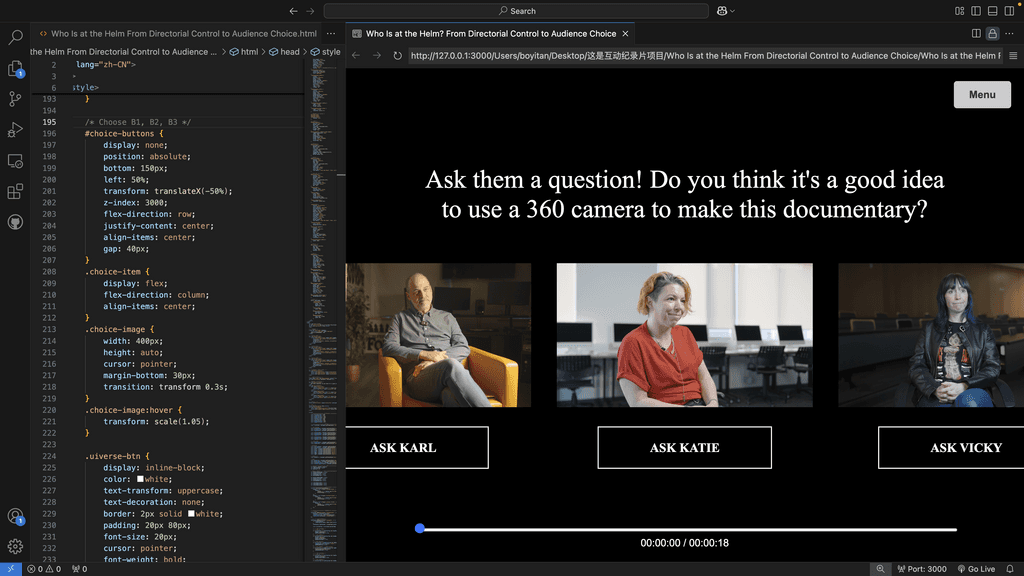Click the ports forwarded status item

80,569
